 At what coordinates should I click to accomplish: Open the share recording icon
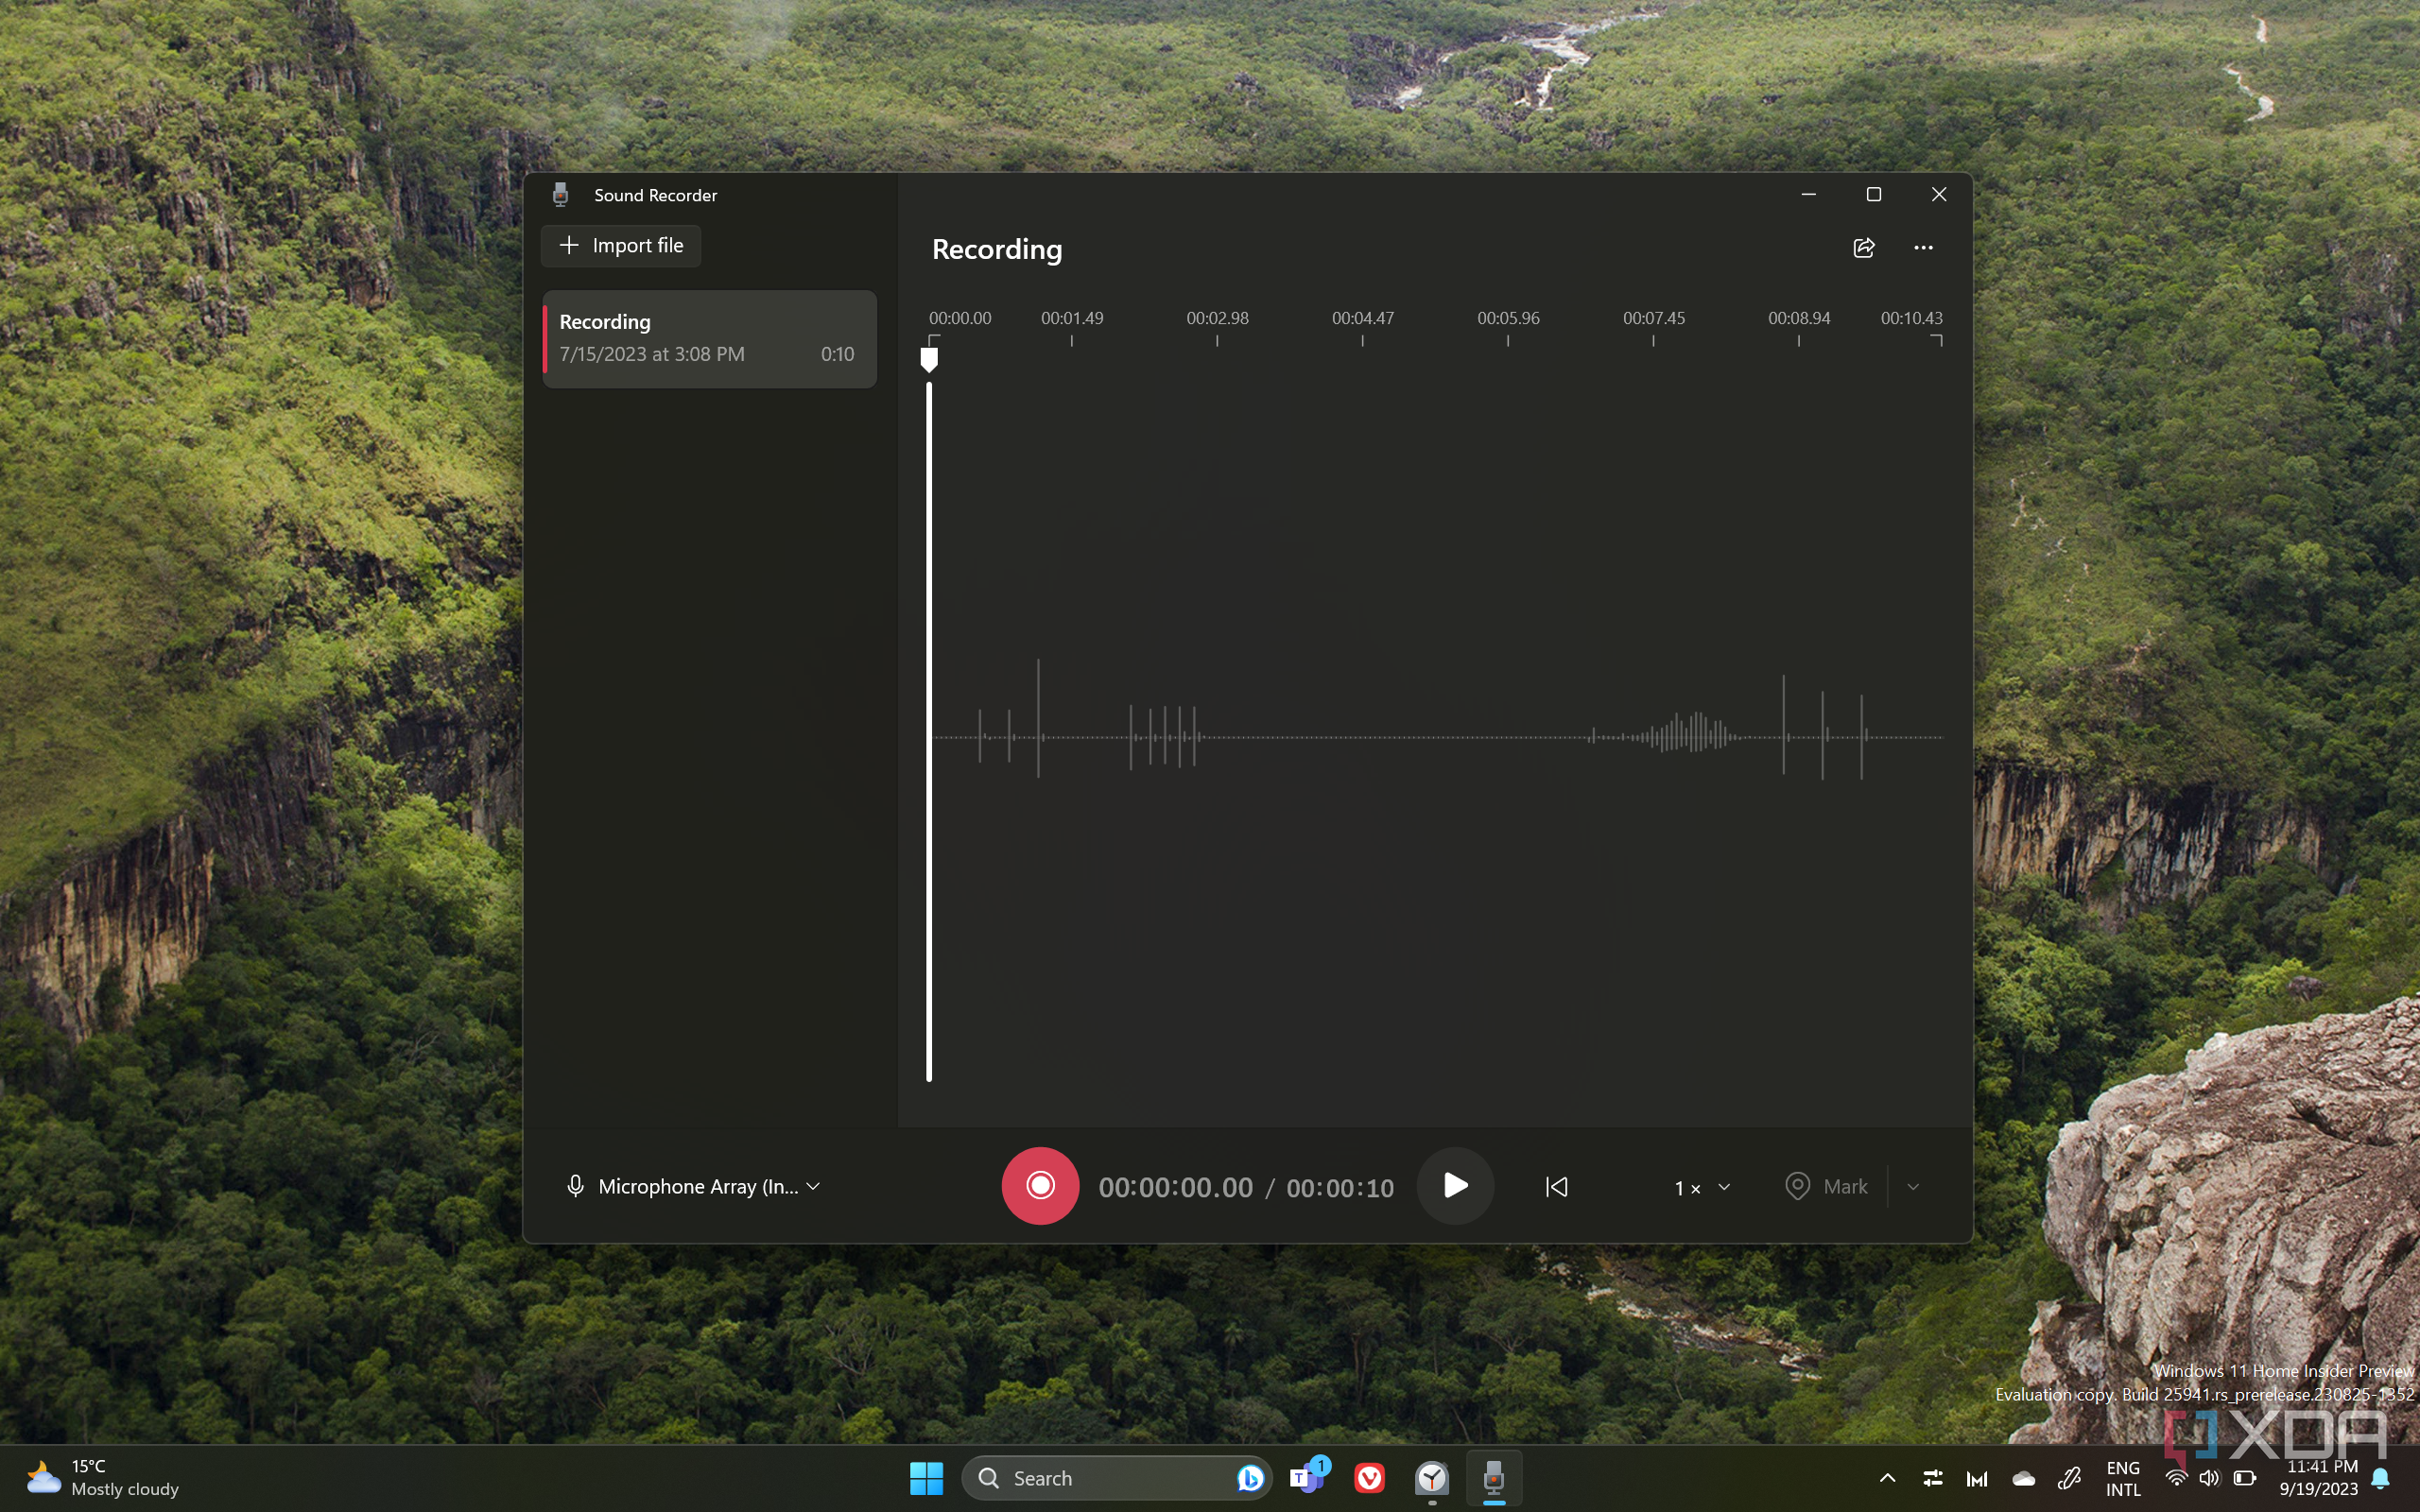[x=1863, y=248]
